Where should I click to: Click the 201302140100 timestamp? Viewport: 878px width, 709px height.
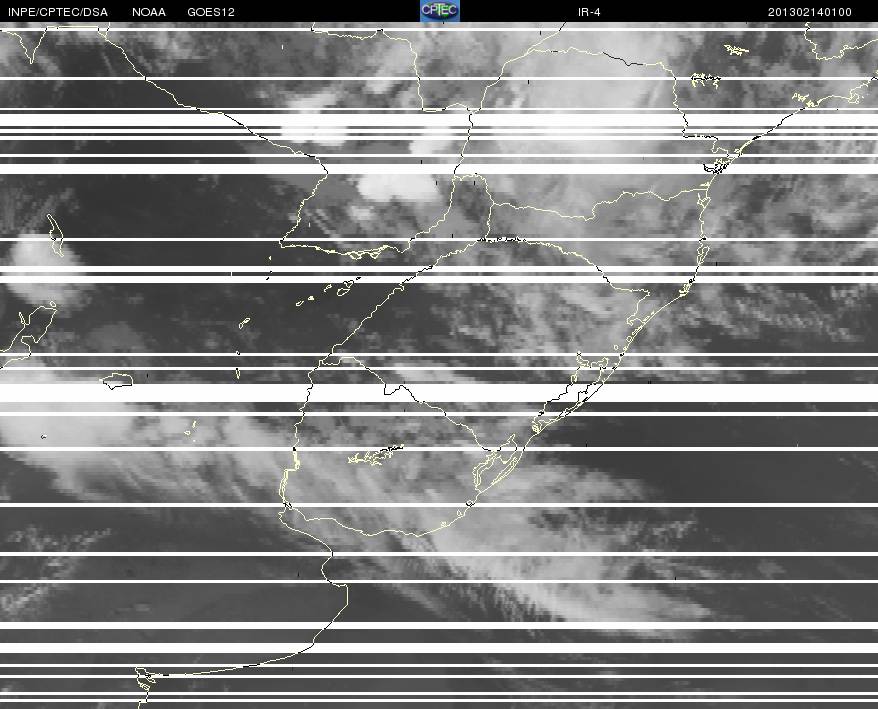[810, 12]
